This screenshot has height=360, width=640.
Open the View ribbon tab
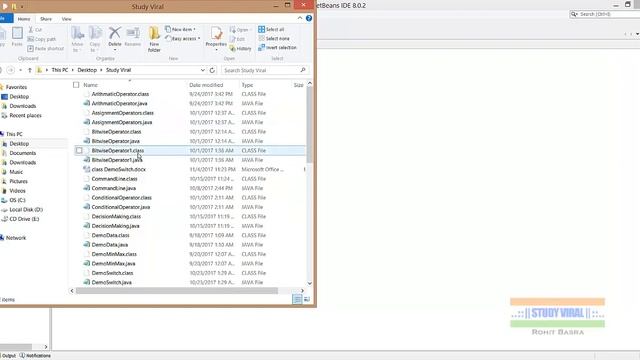tap(67, 19)
